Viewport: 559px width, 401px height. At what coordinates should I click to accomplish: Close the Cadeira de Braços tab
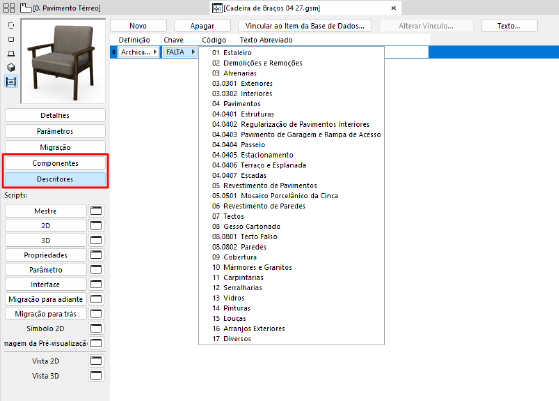394,8
